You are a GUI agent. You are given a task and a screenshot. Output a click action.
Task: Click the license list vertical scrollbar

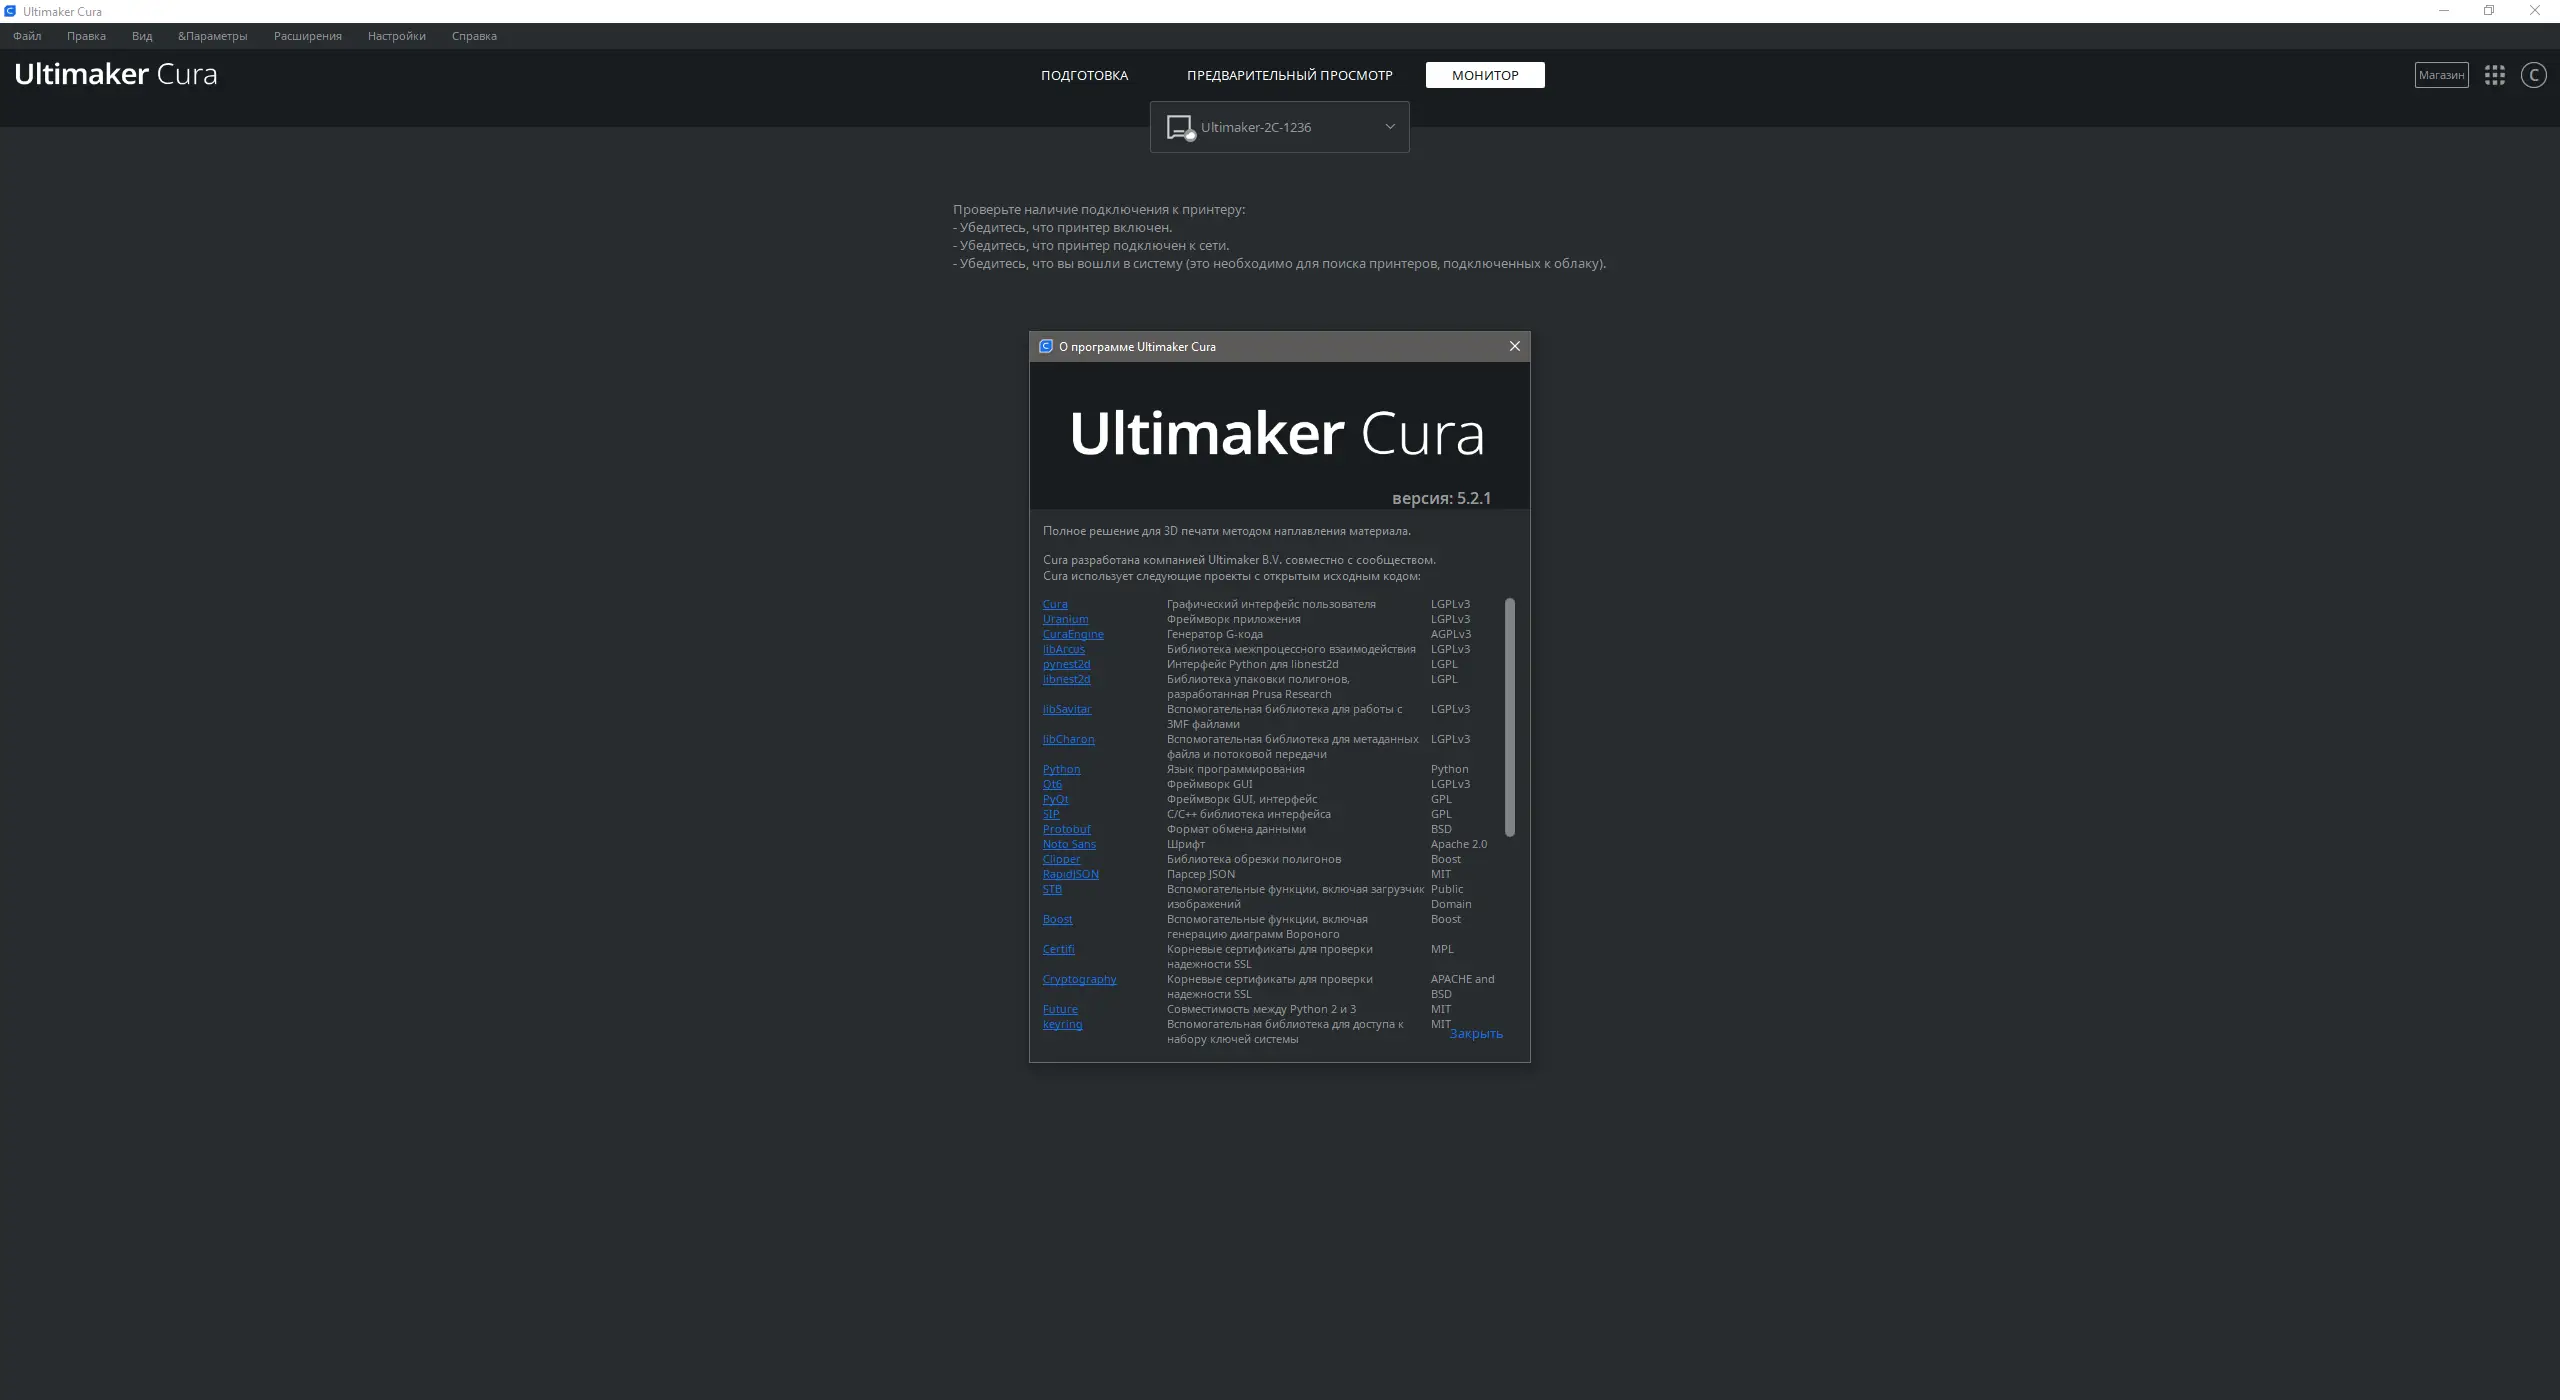pyautogui.click(x=1510, y=716)
